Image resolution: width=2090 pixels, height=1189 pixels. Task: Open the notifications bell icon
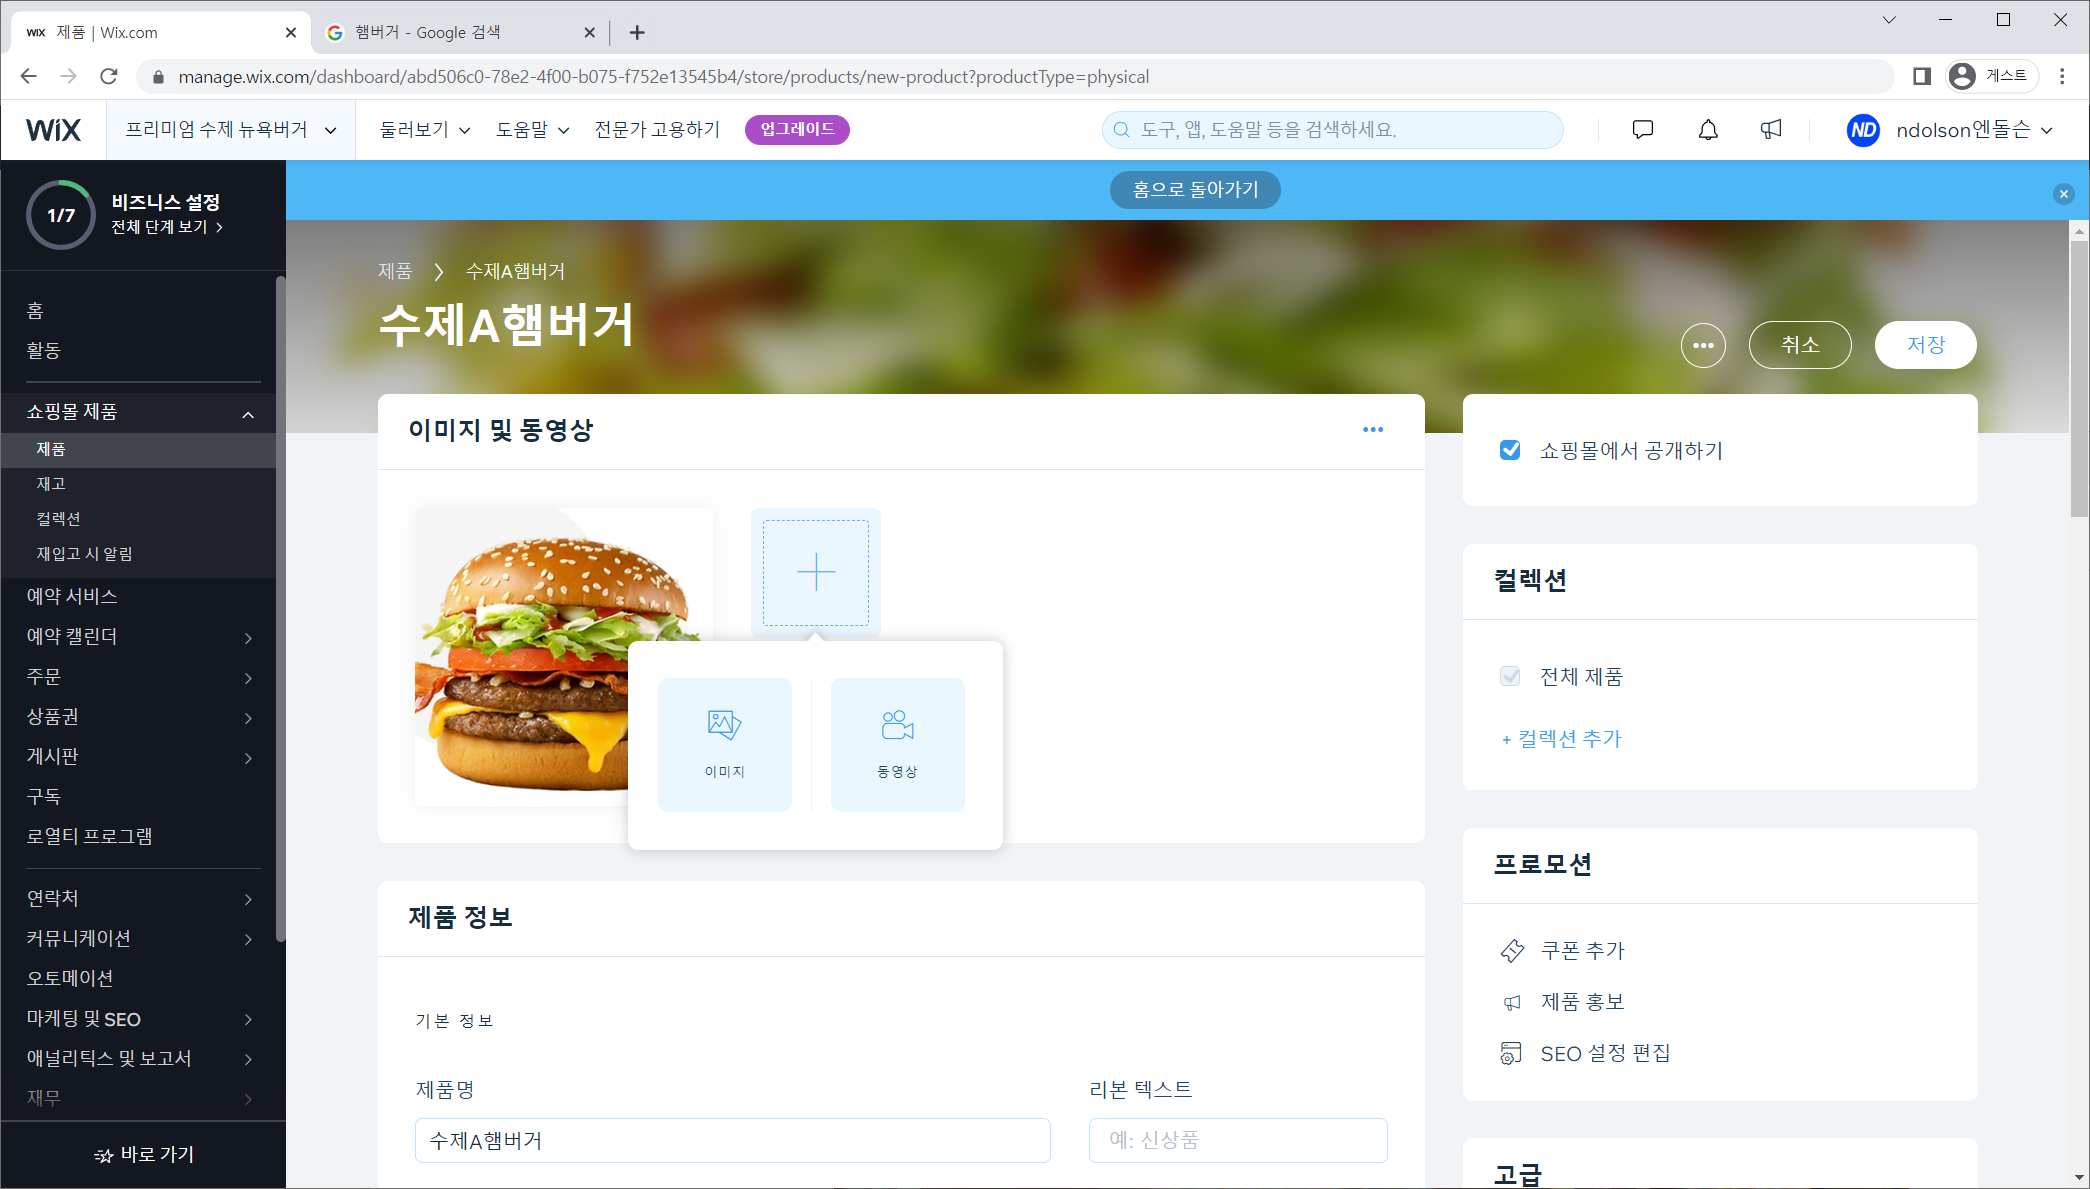[x=1708, y=130]
